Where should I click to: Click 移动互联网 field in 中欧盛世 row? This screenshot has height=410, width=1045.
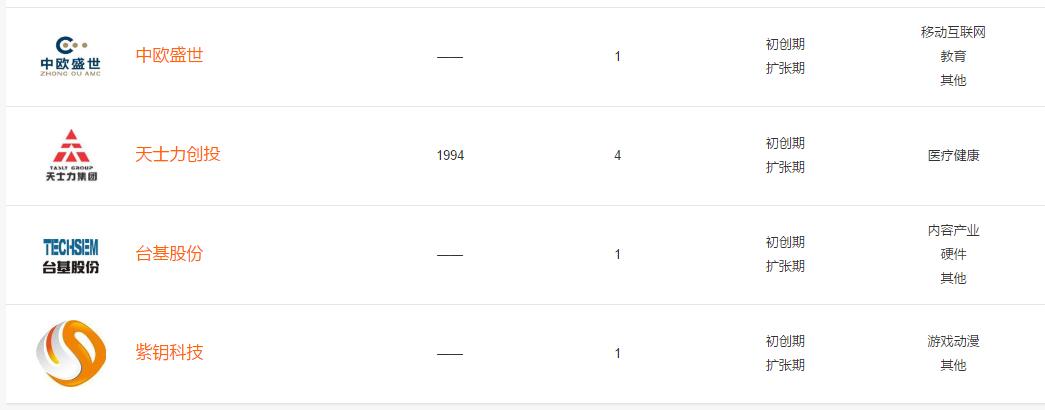click(953, 33)
